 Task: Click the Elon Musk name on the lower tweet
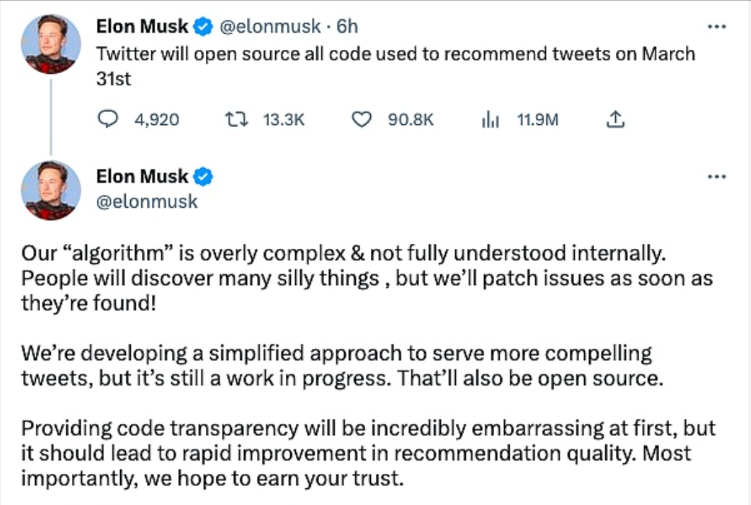(x=142, y=177)
